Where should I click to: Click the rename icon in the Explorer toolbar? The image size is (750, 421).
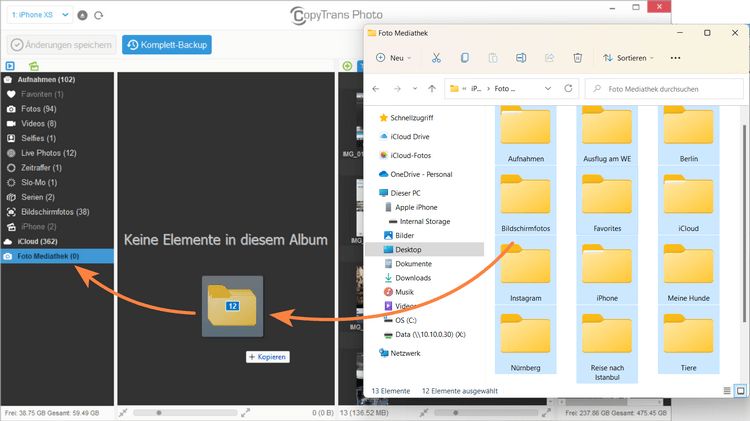(x=521, y=58)
